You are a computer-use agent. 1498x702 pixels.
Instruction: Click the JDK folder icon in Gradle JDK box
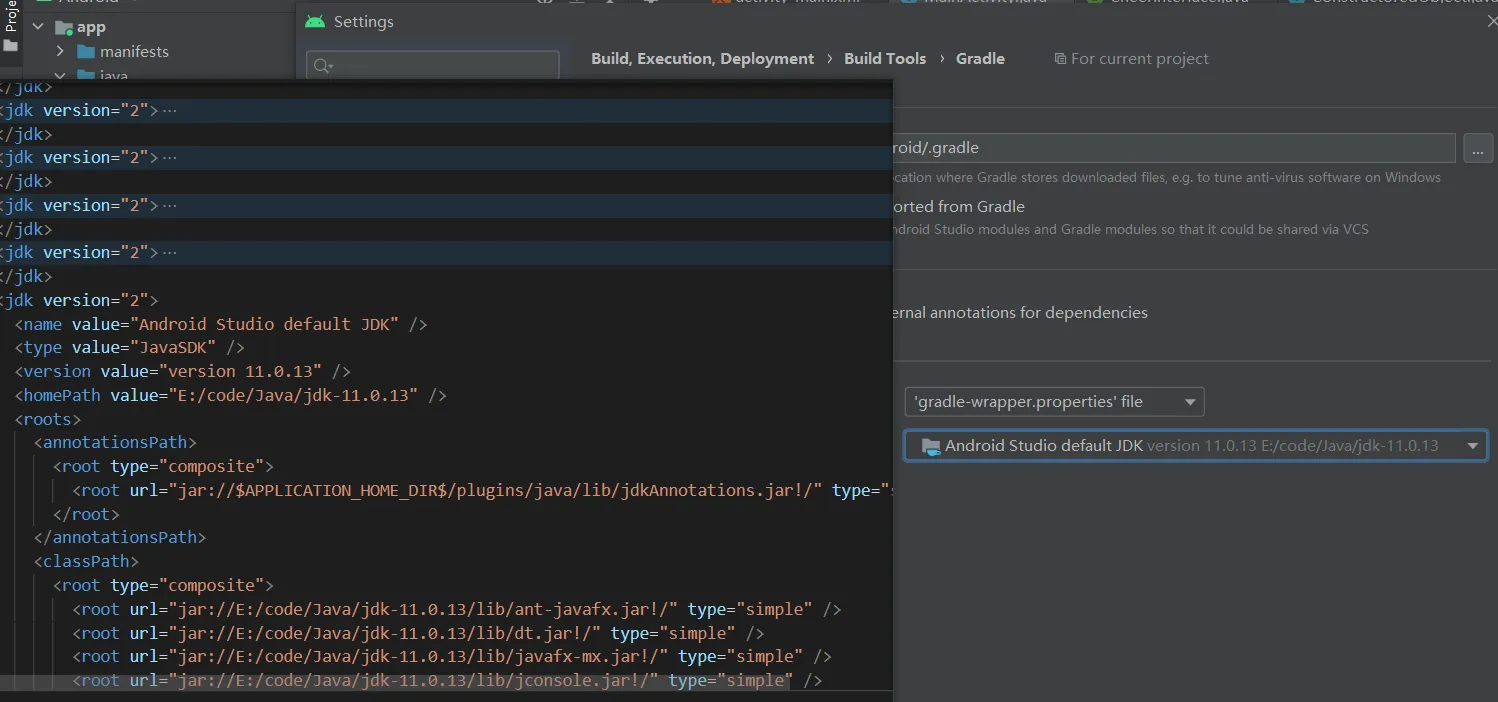point(931,446)
